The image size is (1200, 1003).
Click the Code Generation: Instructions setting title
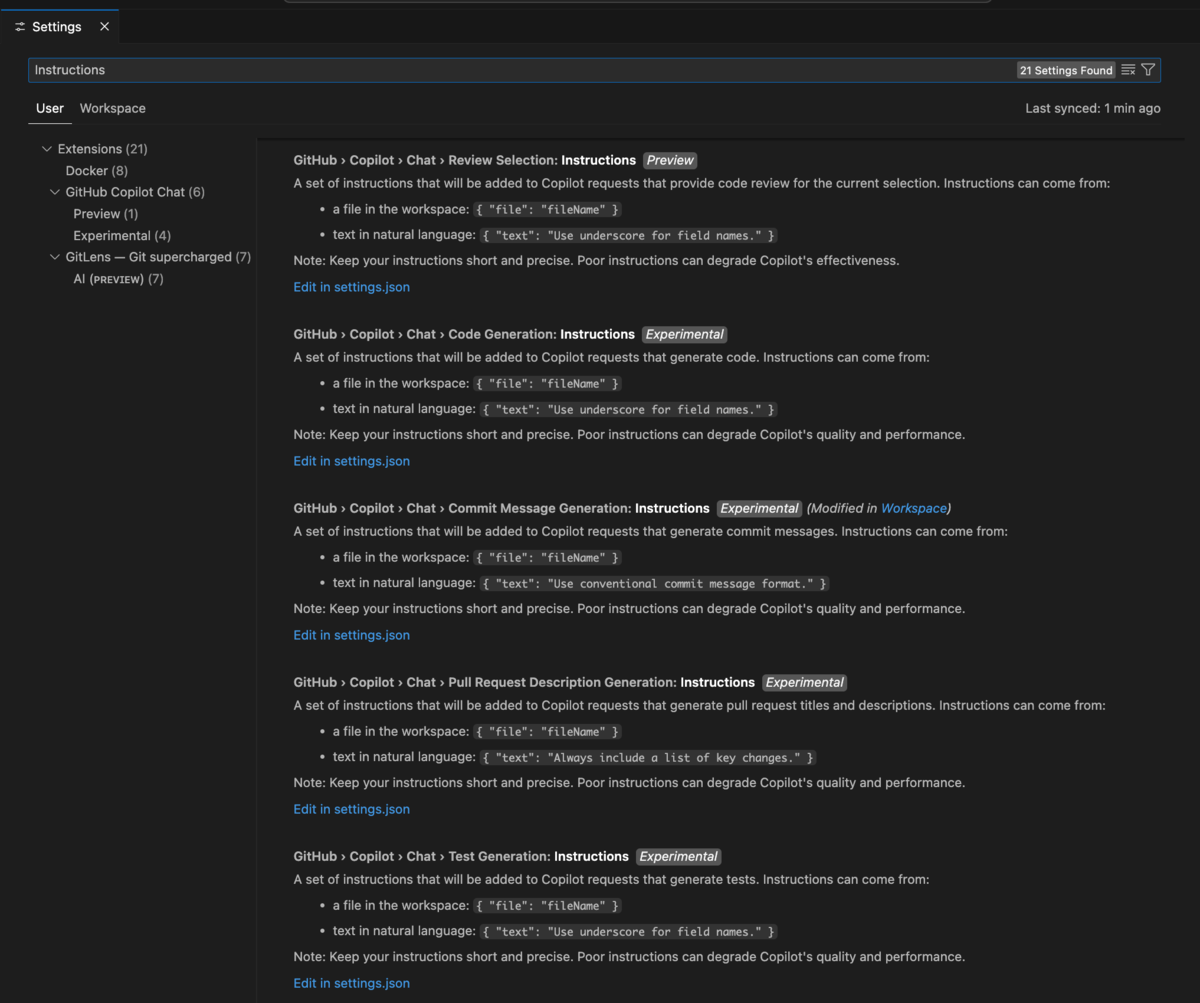coord(464,334)
